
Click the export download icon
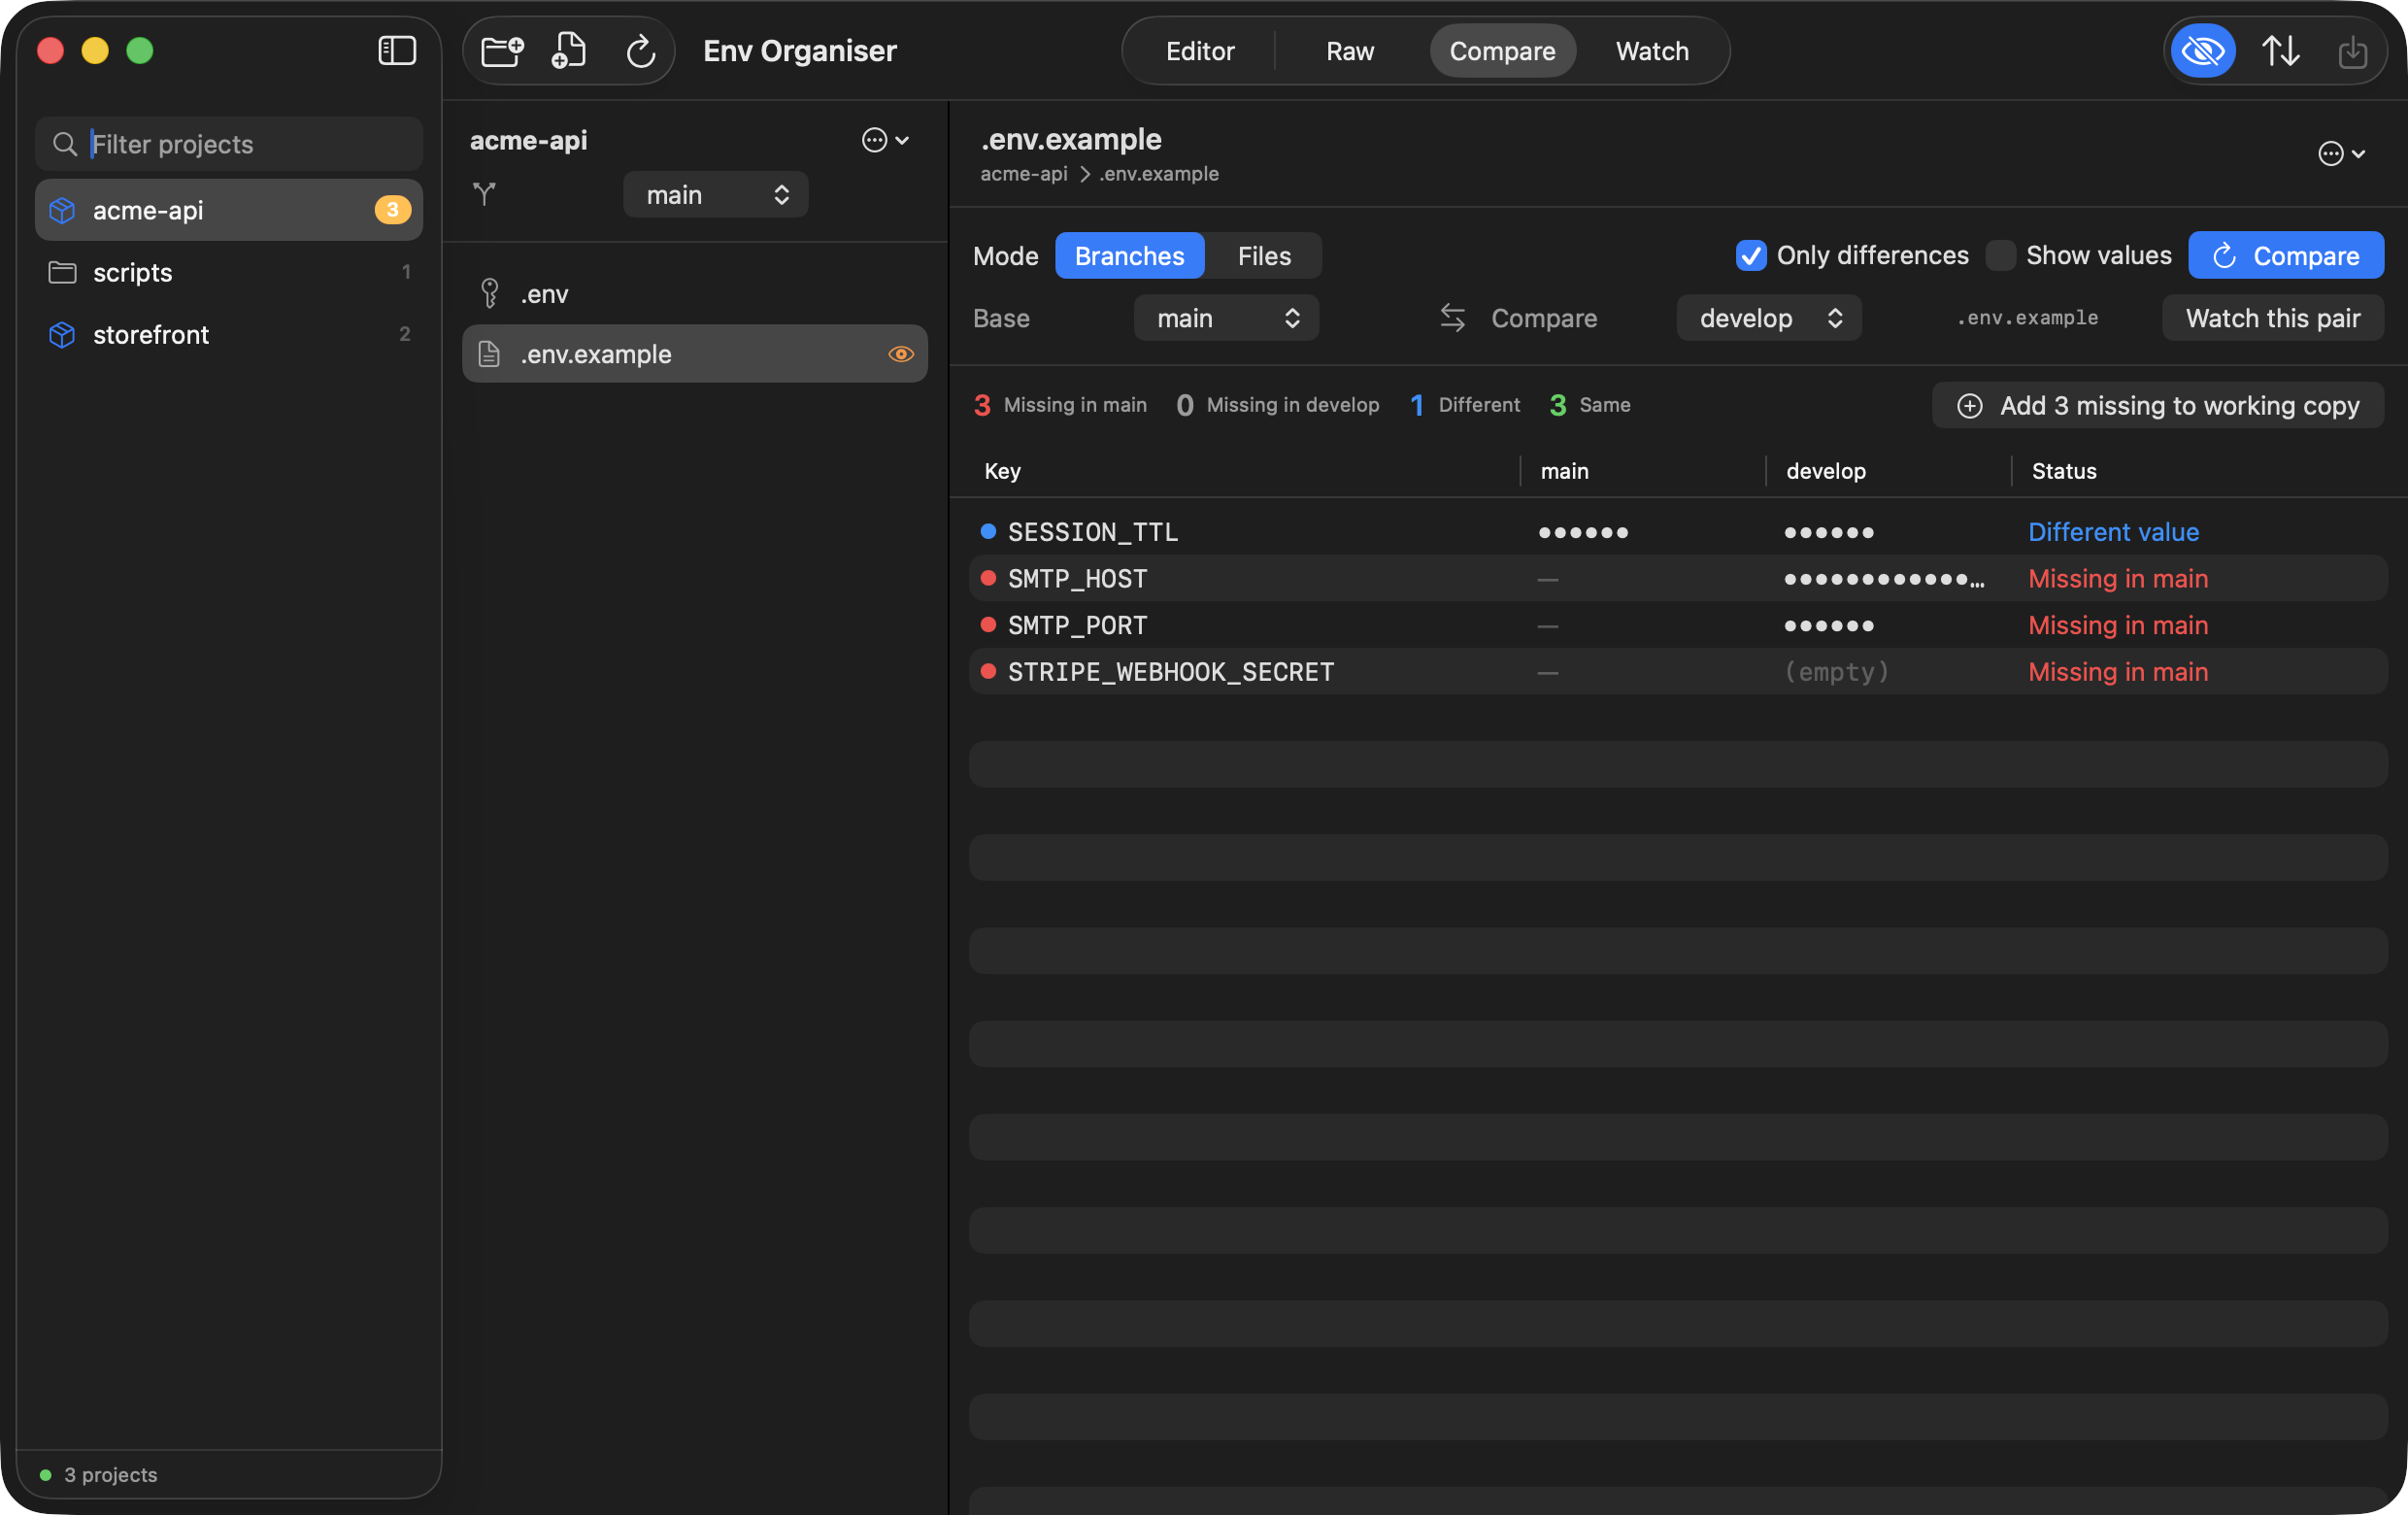[2352, 51]
